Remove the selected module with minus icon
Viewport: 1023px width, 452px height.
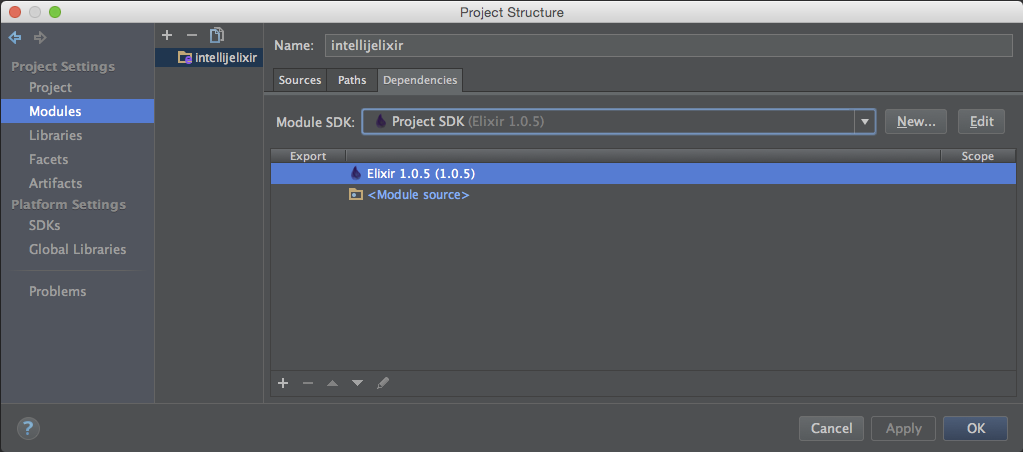(x=192, y=35)
